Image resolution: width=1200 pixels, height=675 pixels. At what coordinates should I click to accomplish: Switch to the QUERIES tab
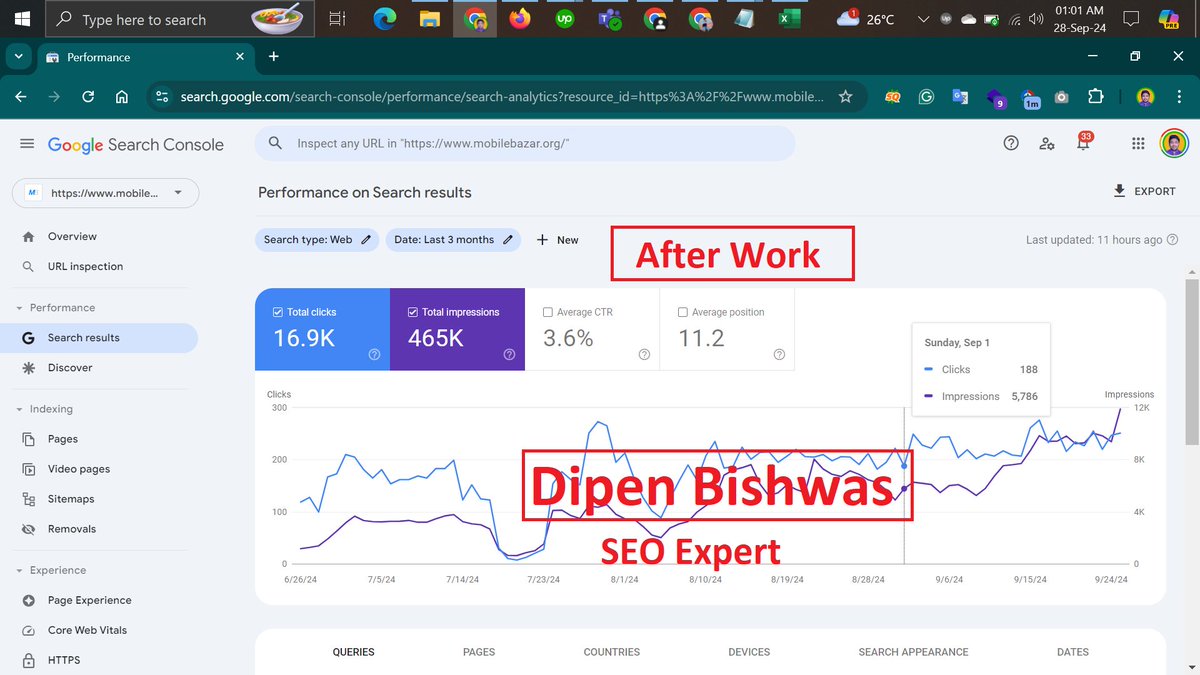[354, 652]
